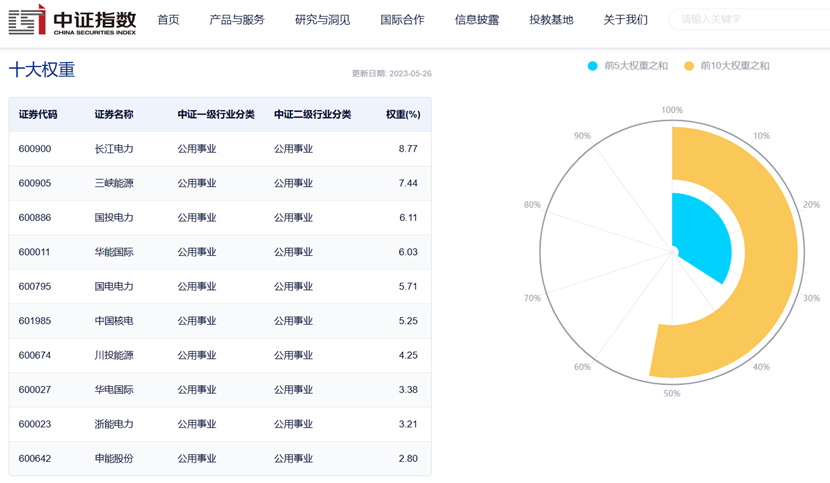Select stock code 600674
Image resolution: width=830 pixels, height=483 pixels.
pyautogui.click(x=35, y=355)
